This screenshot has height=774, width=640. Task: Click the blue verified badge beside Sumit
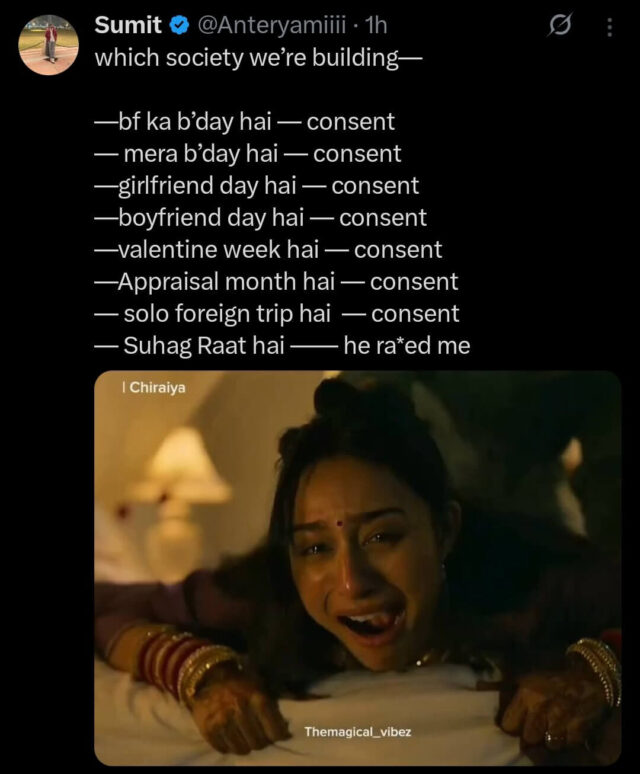(x=180, y=25)
